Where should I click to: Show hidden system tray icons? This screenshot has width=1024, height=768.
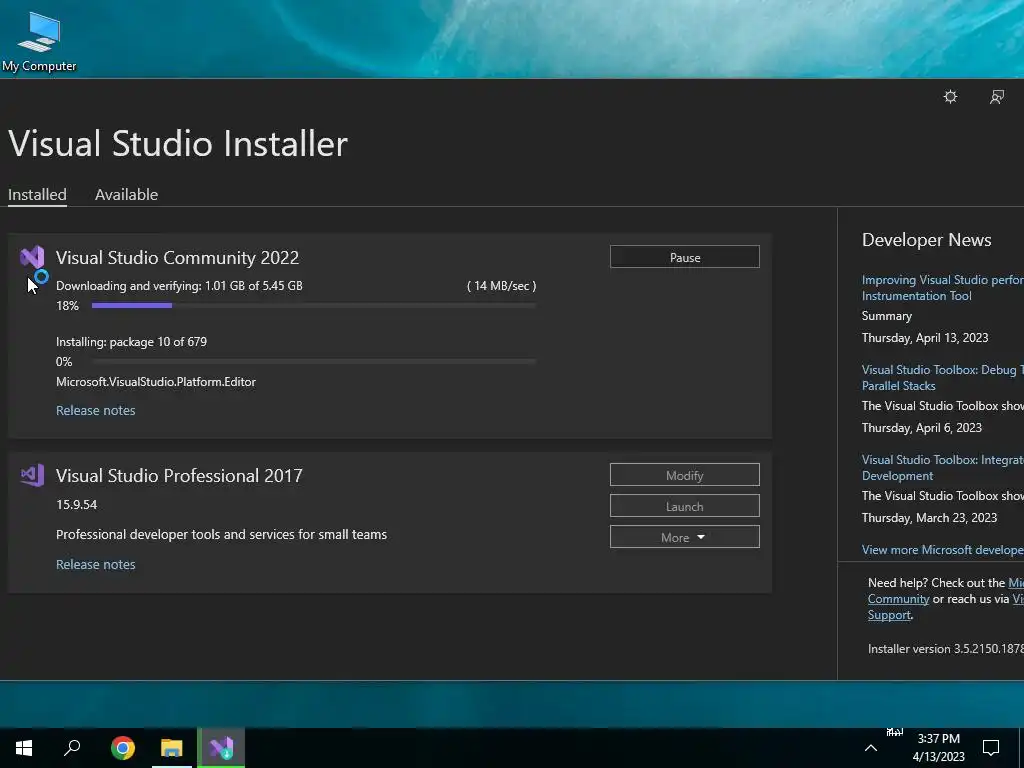click(x=871, y=748)
